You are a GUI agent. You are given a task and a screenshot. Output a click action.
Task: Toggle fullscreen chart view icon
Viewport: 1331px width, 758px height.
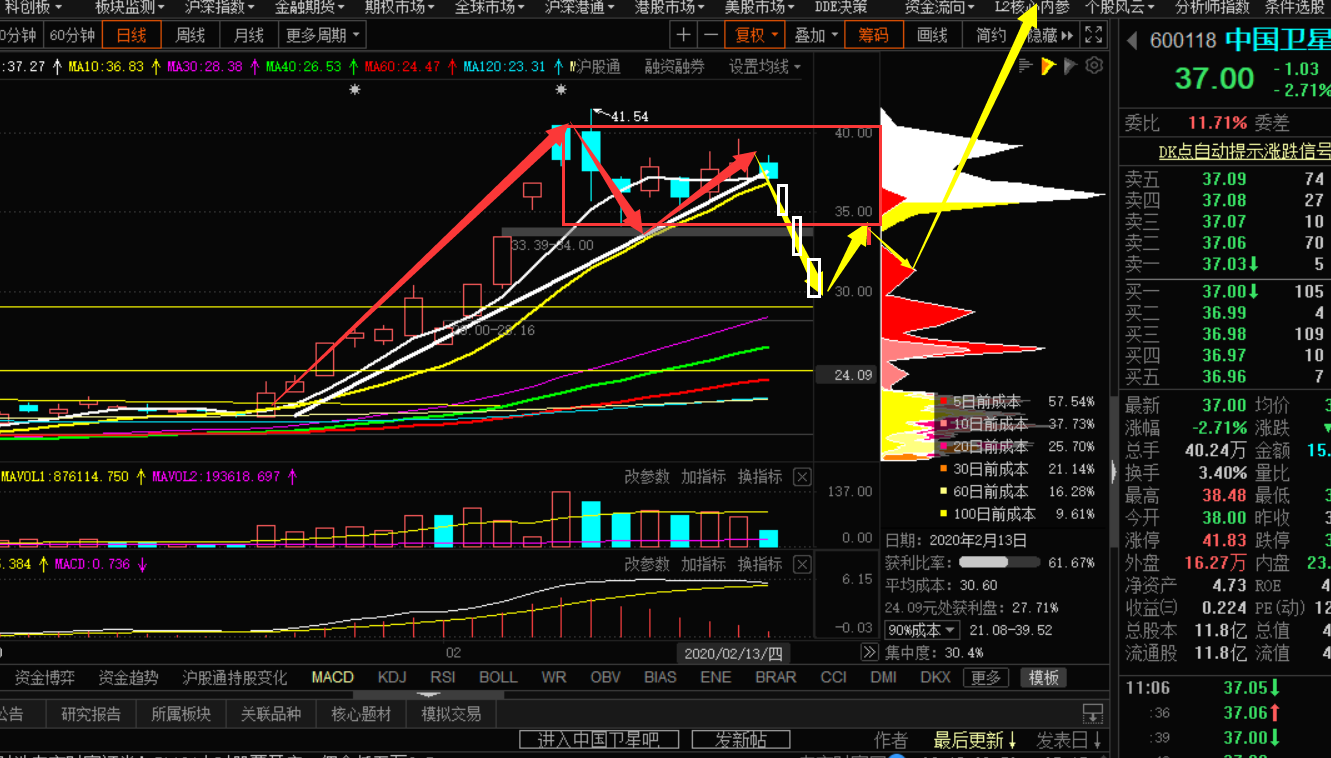click(x=1094, y=35)
